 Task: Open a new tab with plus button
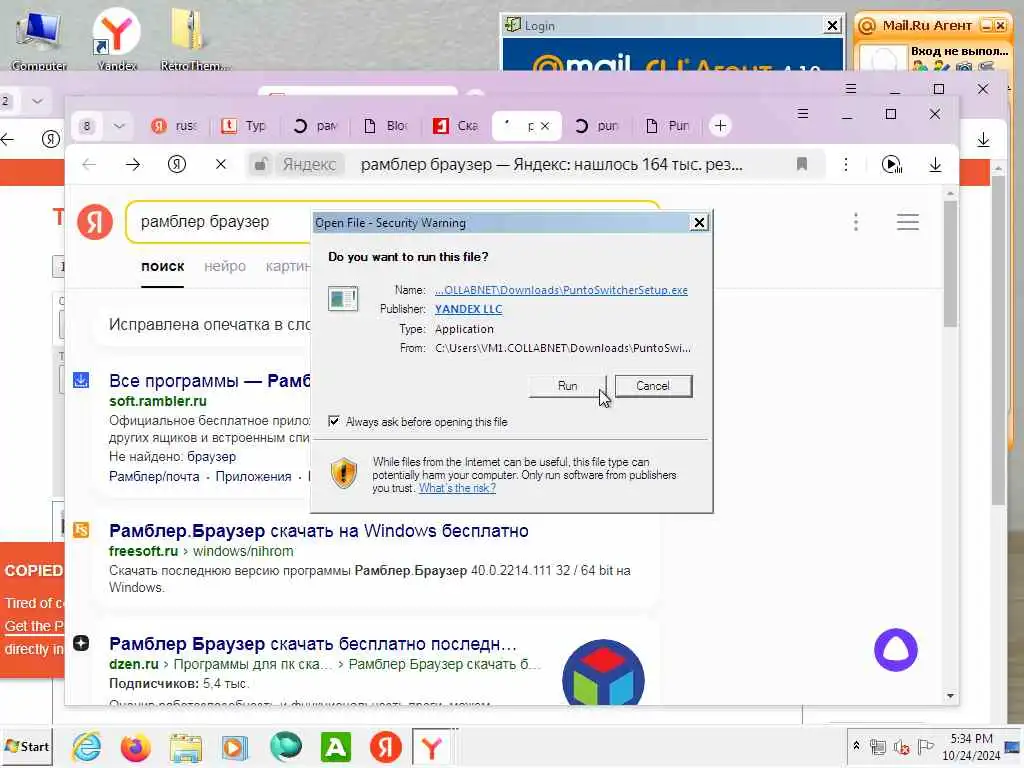coord(720,125)
